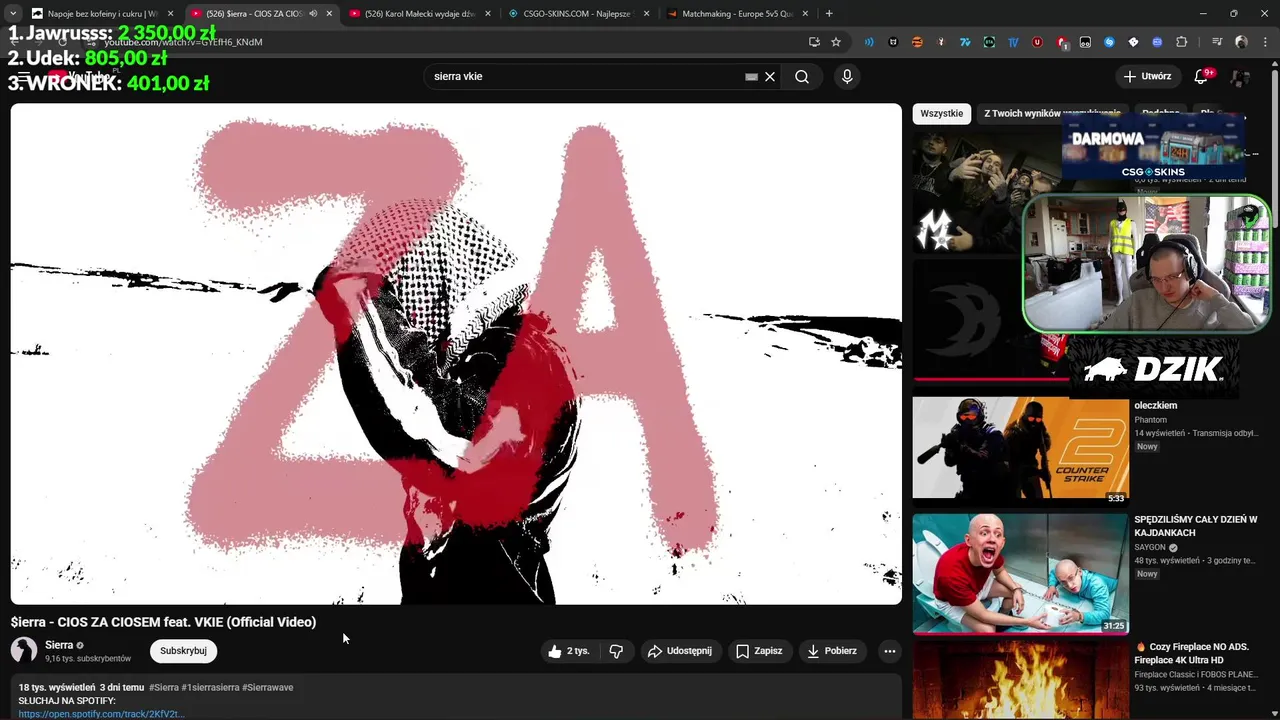This screenshot has height=720, width=1280.
Task: Subscribe with the Subskrybuj button
Action: (183, 651)
